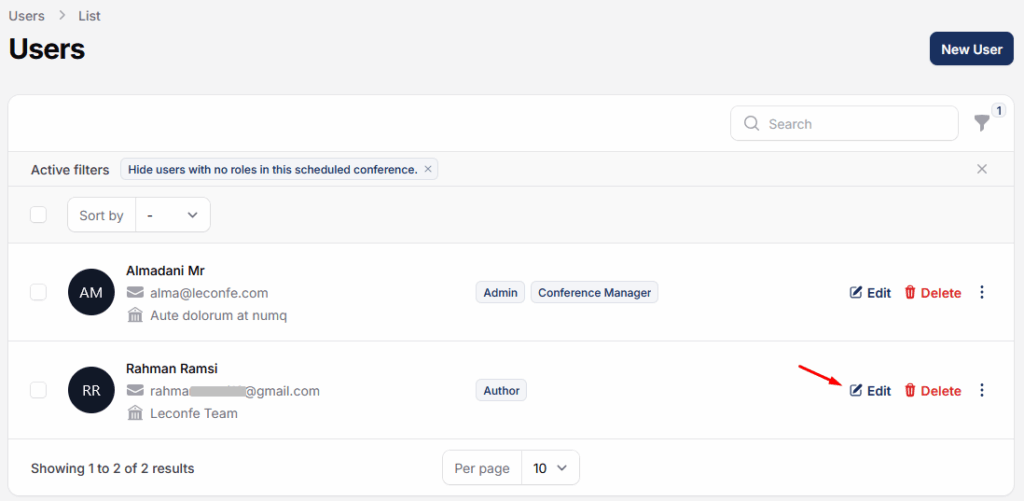Click the three-dot menu for Rahman Ramsi

(982, 390)
